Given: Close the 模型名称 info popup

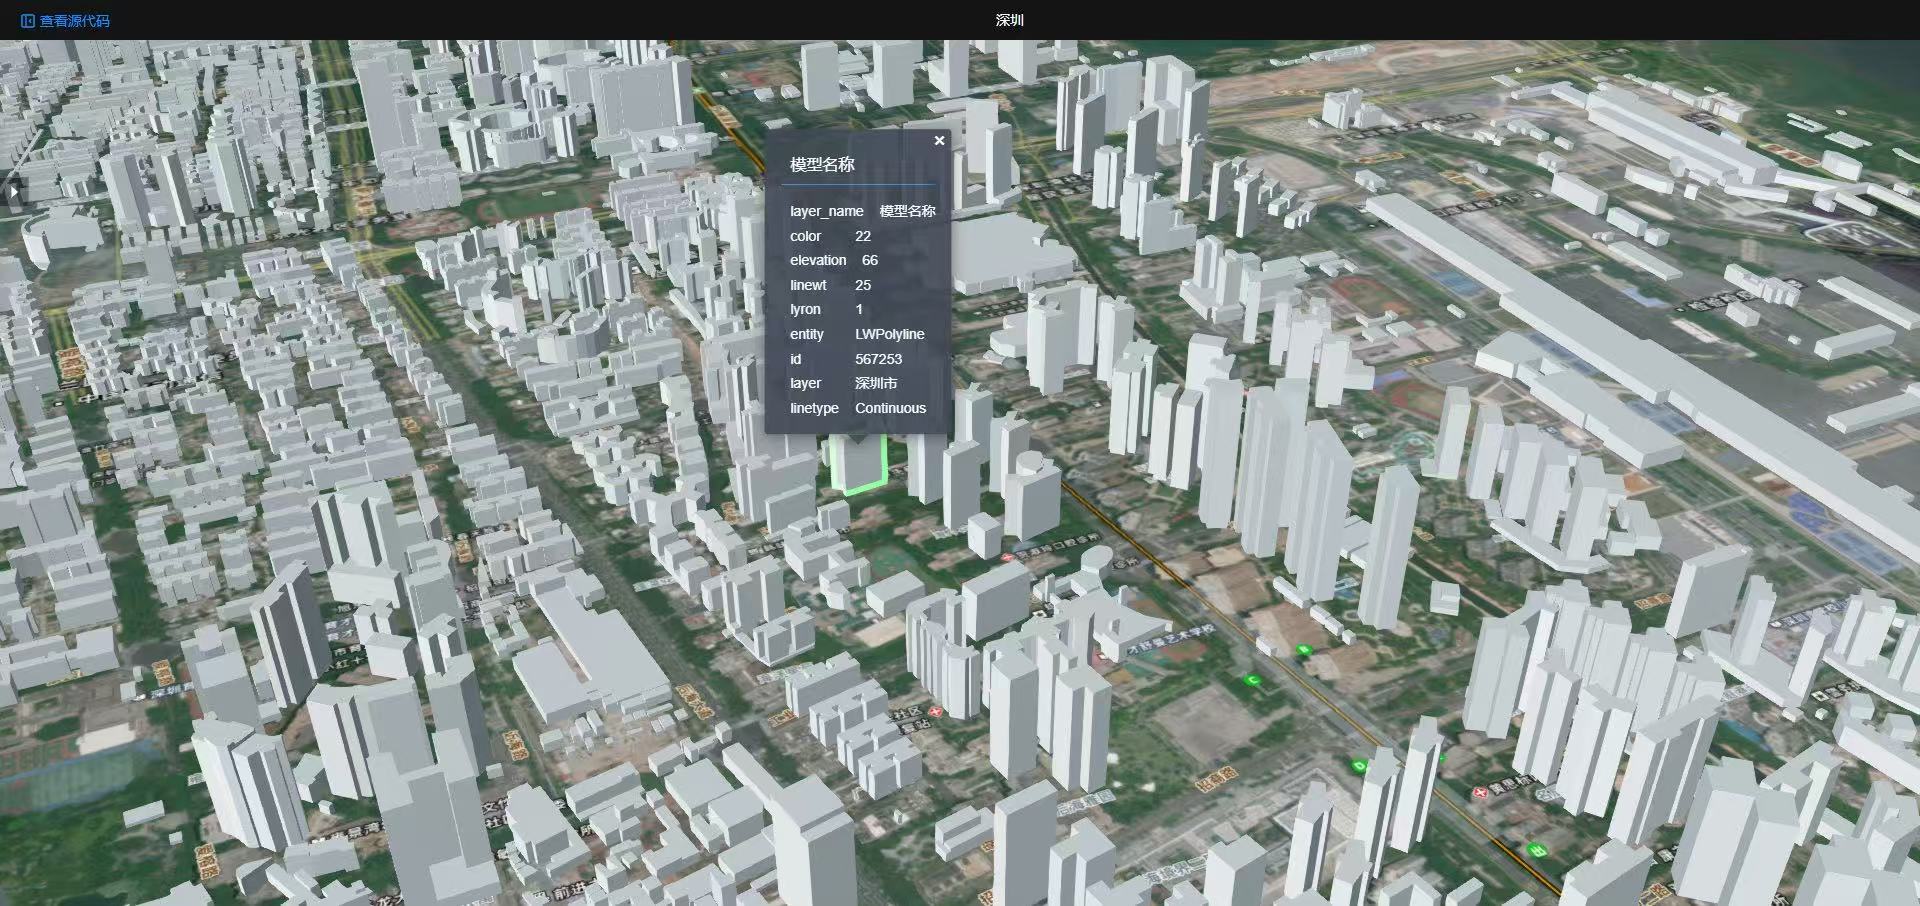Looking at the screenshot, I should click(x=939, y=140).
